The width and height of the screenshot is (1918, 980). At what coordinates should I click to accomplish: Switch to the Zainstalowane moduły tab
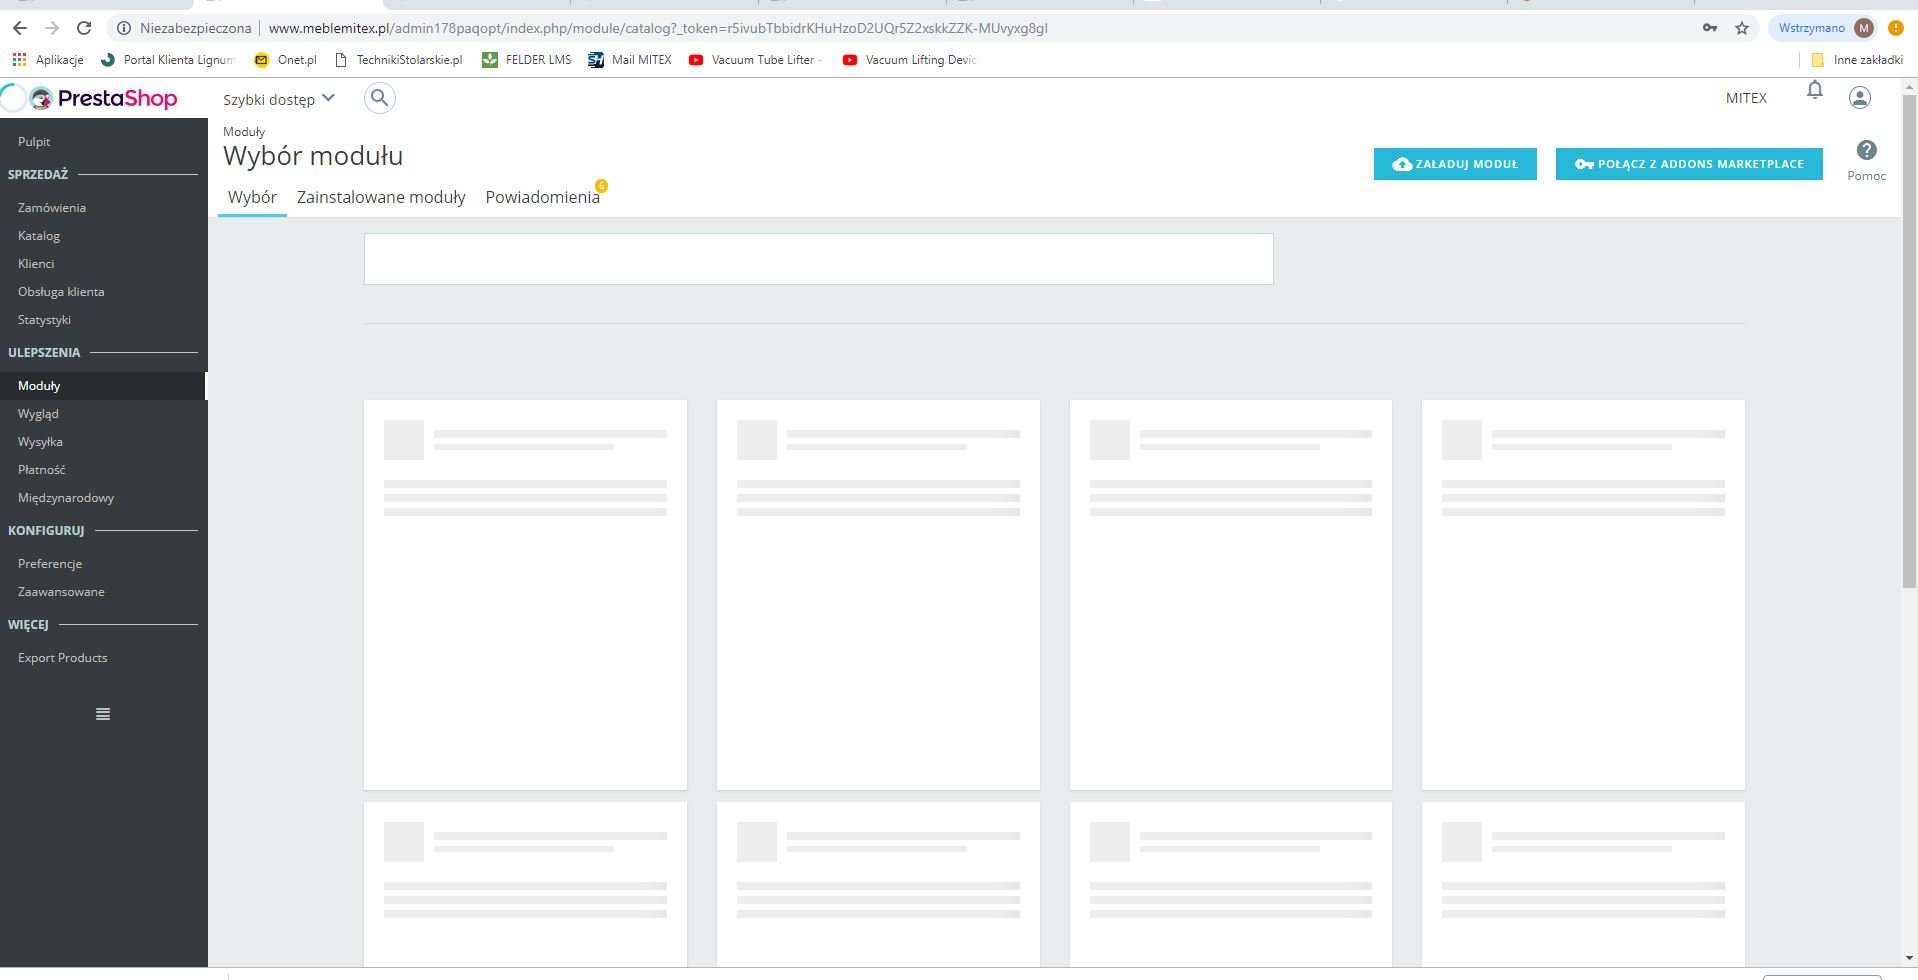coord(381,197)
